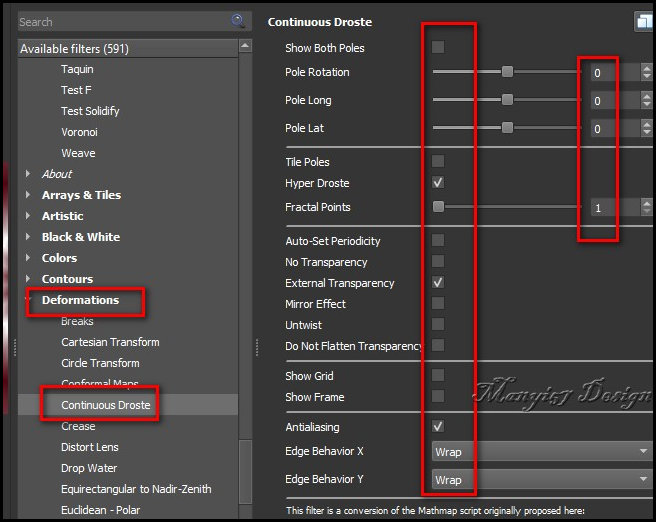
Task: Enable the Show Grid checkbox
Action: click(x=438, y=375)
